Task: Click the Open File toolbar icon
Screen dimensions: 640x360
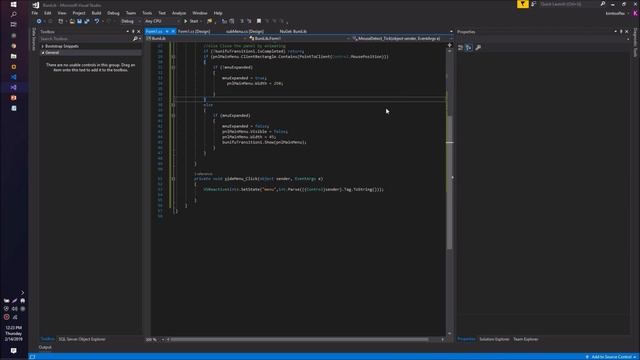Action: [x=72, y=21]
